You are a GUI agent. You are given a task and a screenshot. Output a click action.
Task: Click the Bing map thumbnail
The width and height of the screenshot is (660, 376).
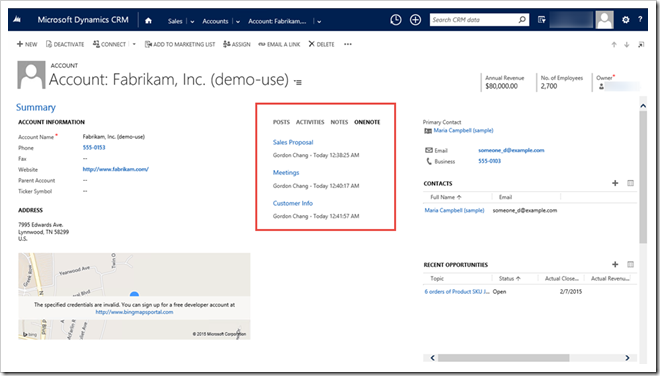[x=134, y=296]
